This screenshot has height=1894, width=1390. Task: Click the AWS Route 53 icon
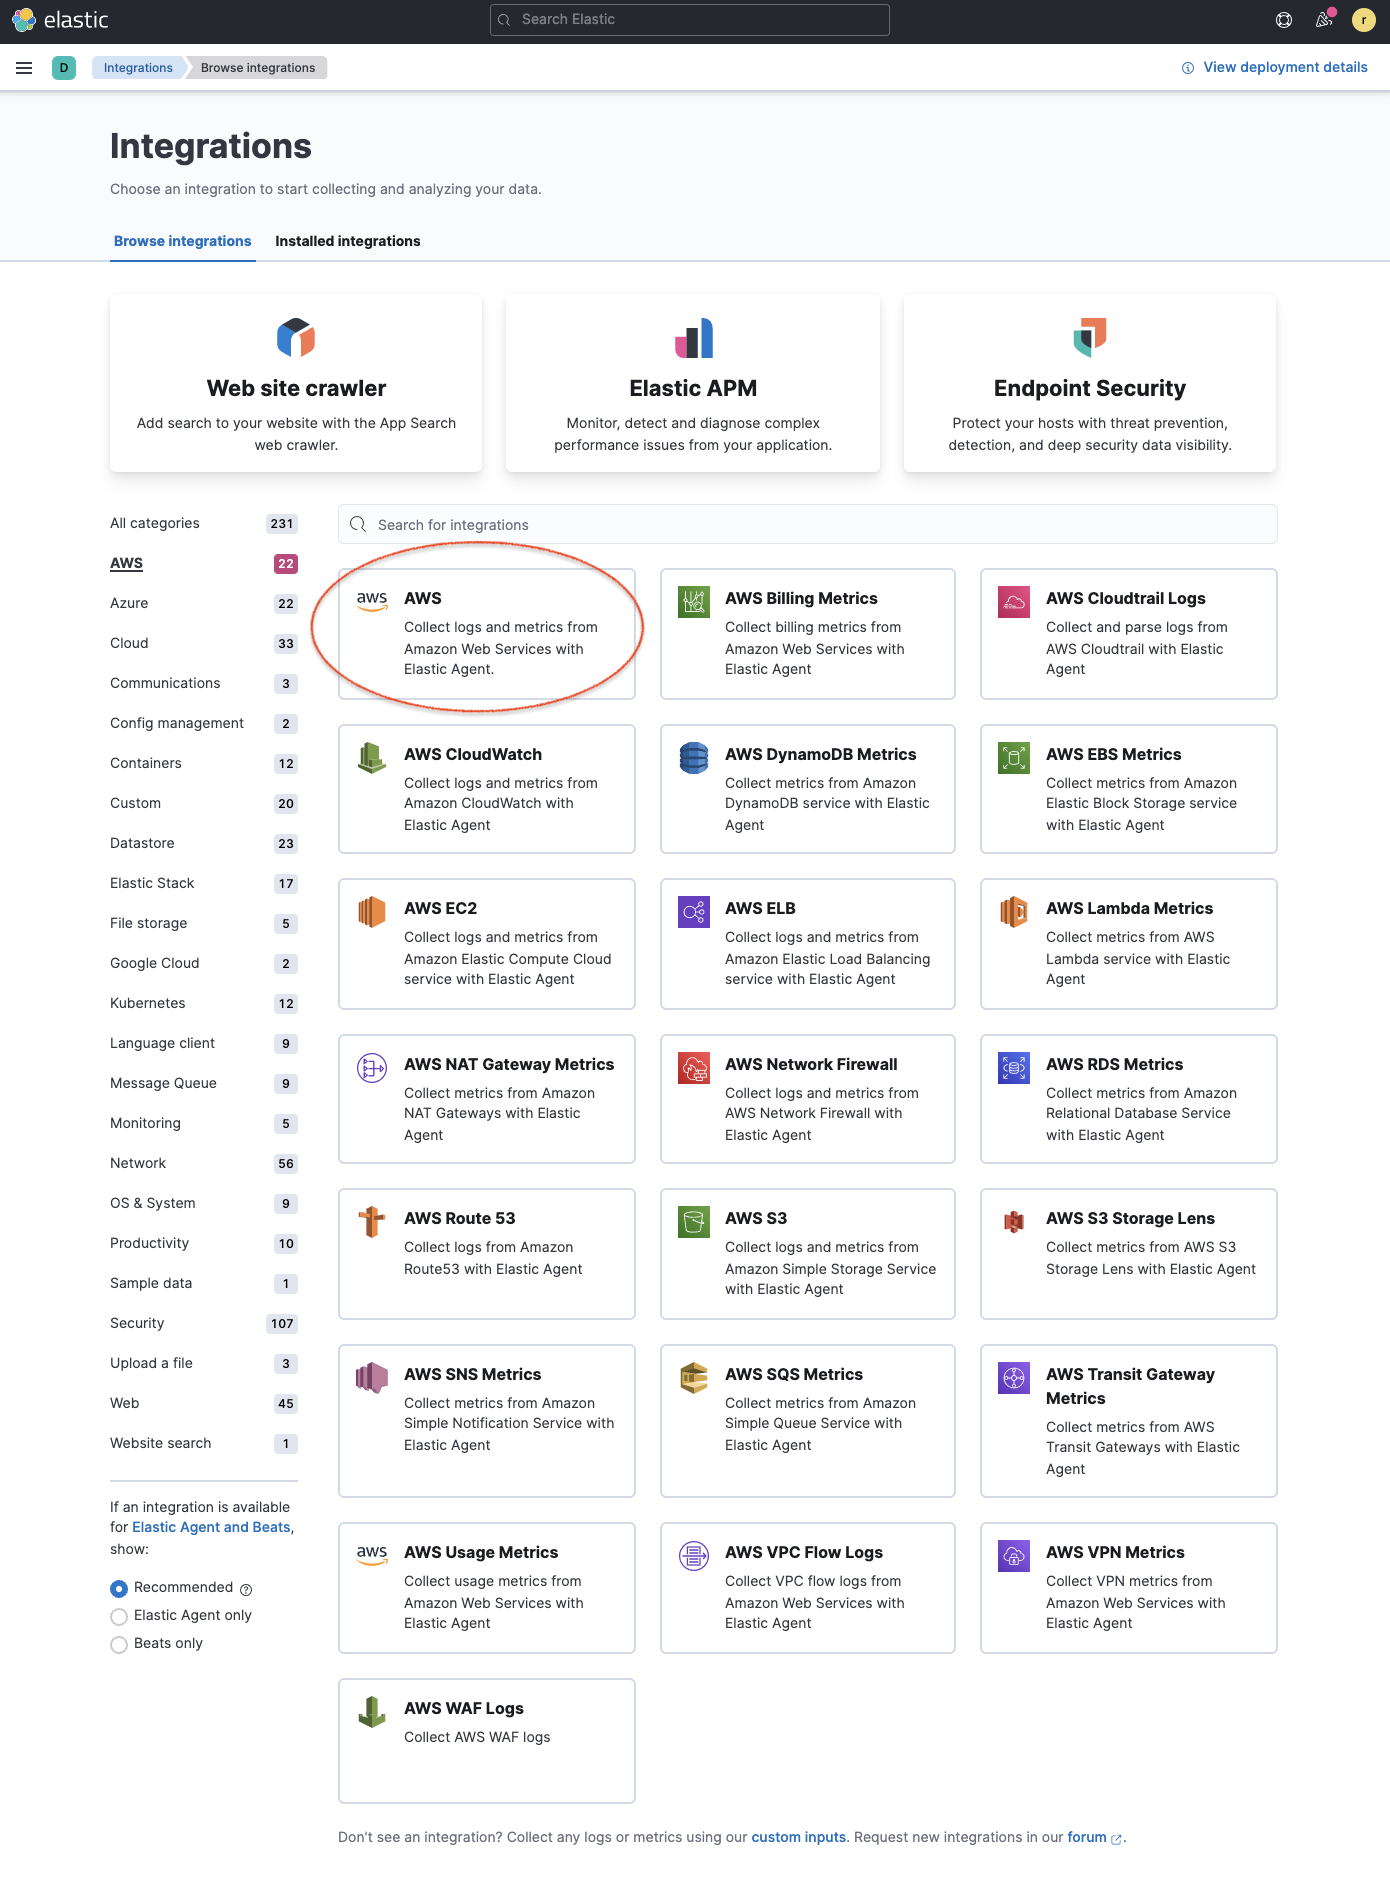(372, 1222)
